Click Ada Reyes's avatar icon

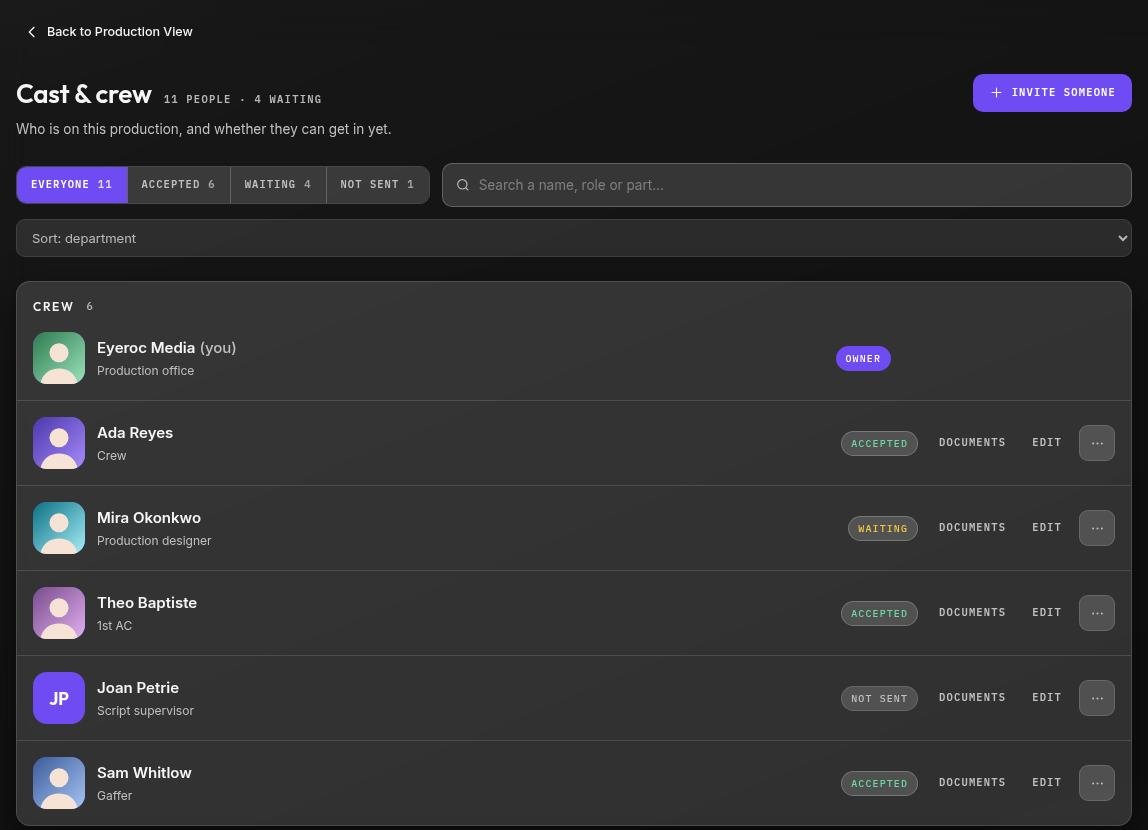(x=59, y=443)
